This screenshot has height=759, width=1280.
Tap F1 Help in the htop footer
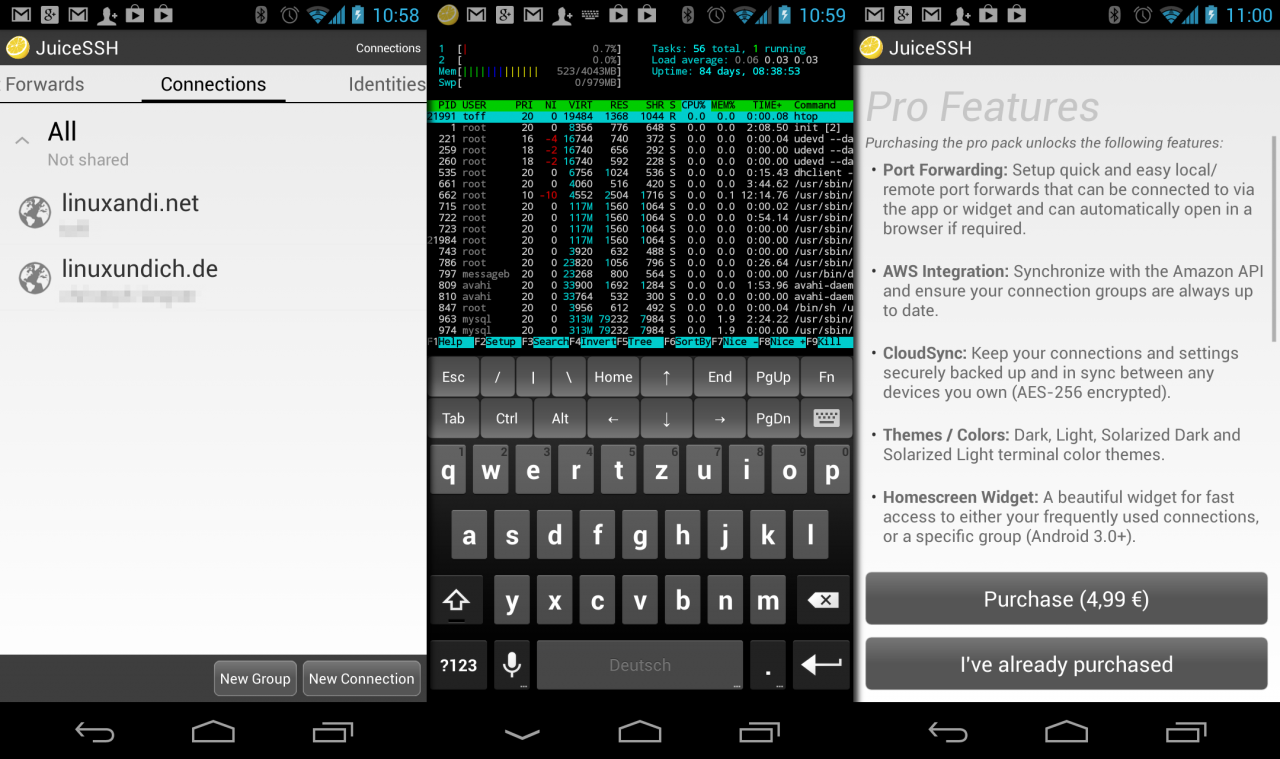tap(450, 342)
